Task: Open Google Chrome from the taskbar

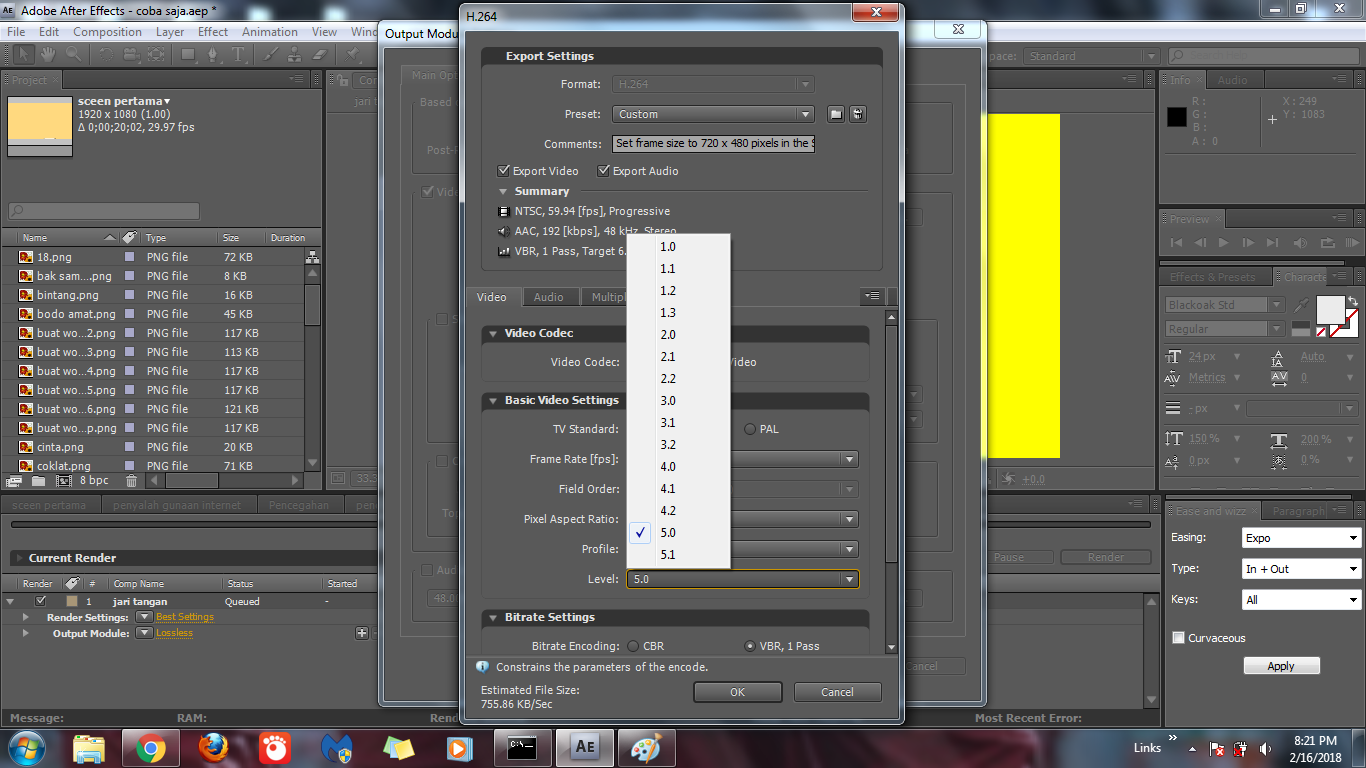Action: [x=151, y=748]
